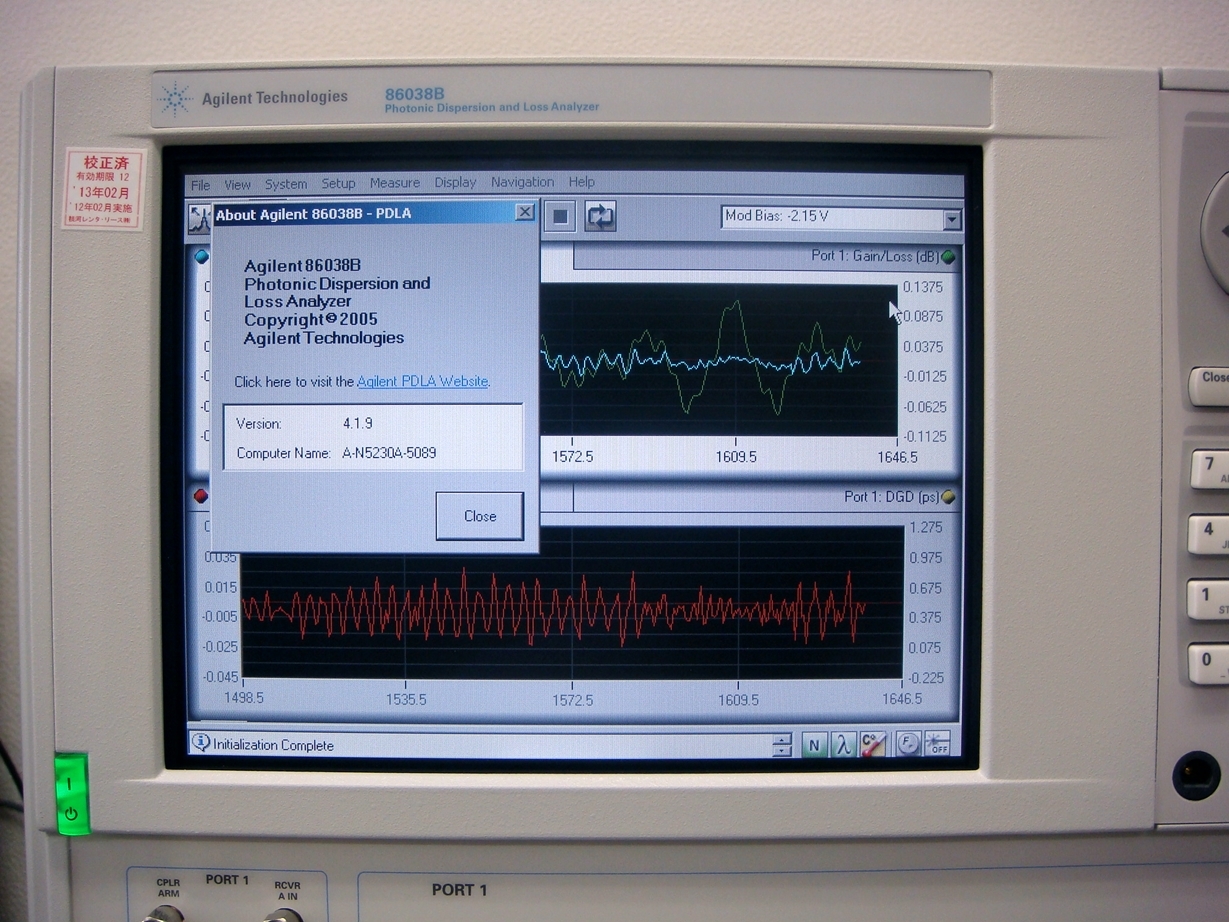Click the red marker at lower graph's left
Screen dimensions: 1229x922
200,496
